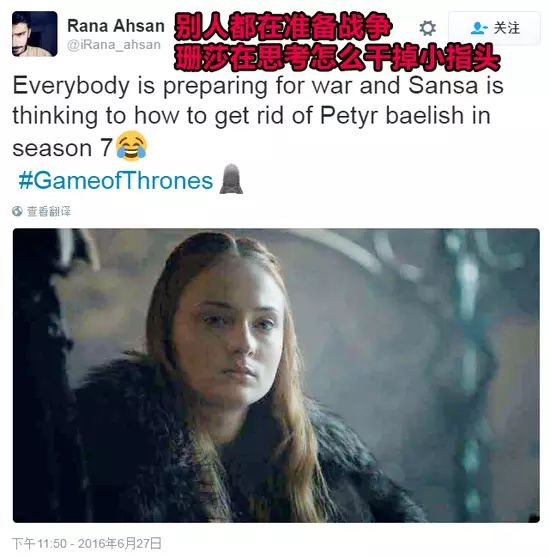550x558 pixels.
Task: Click the "season 7" text
Action: (63, 148)
